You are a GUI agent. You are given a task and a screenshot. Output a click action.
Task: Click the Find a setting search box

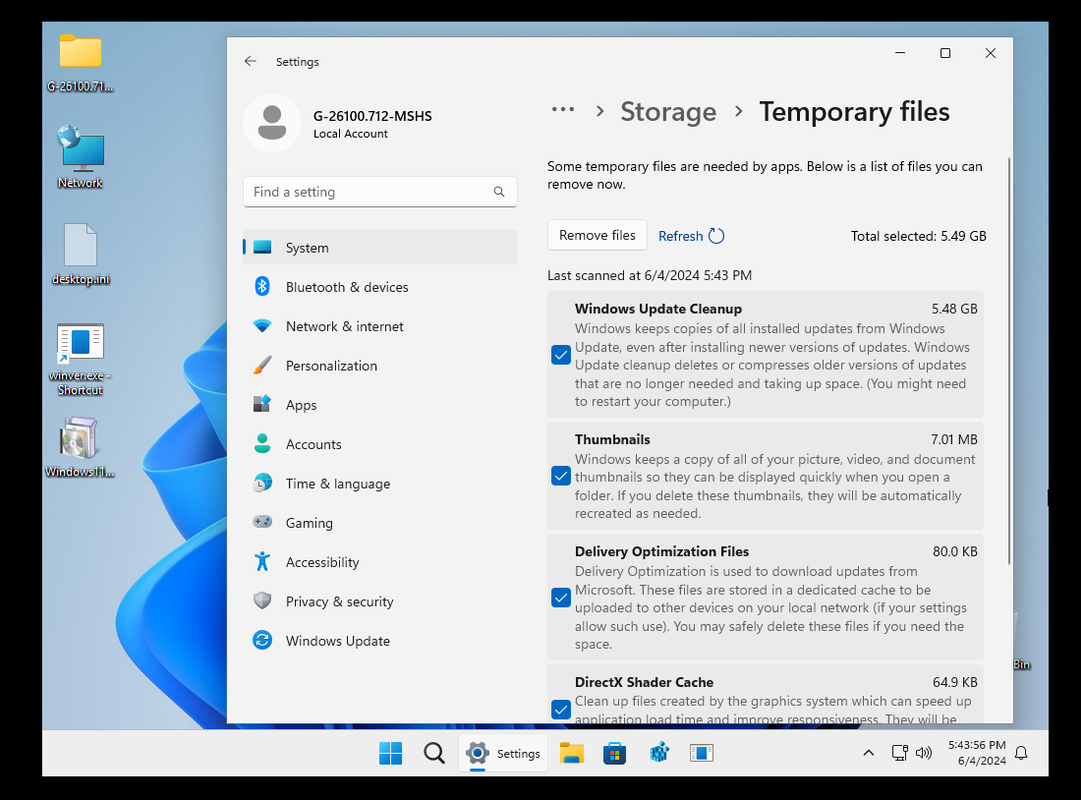[x=380, y=192]
